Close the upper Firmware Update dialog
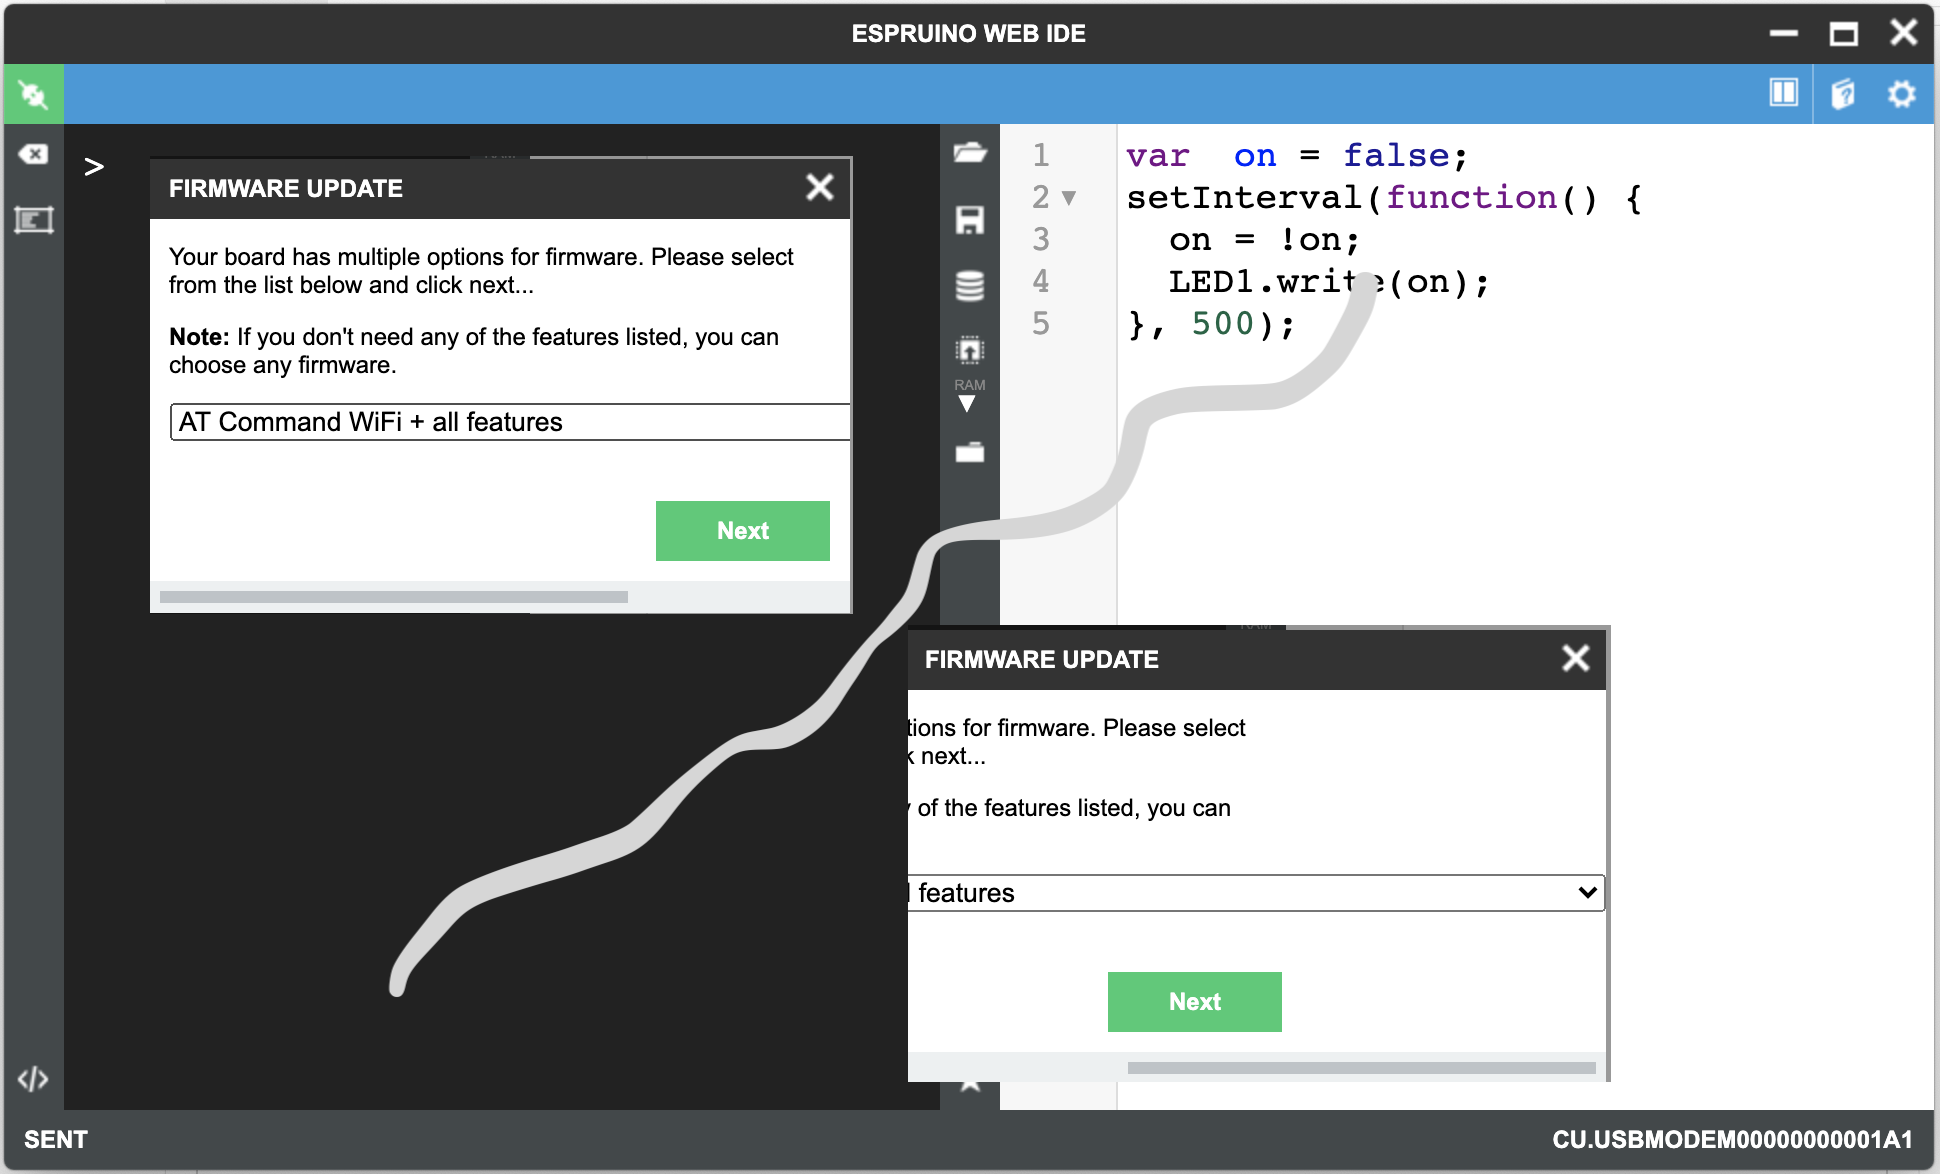The width and height of the screenshot is (1940, 1174). 820,187
